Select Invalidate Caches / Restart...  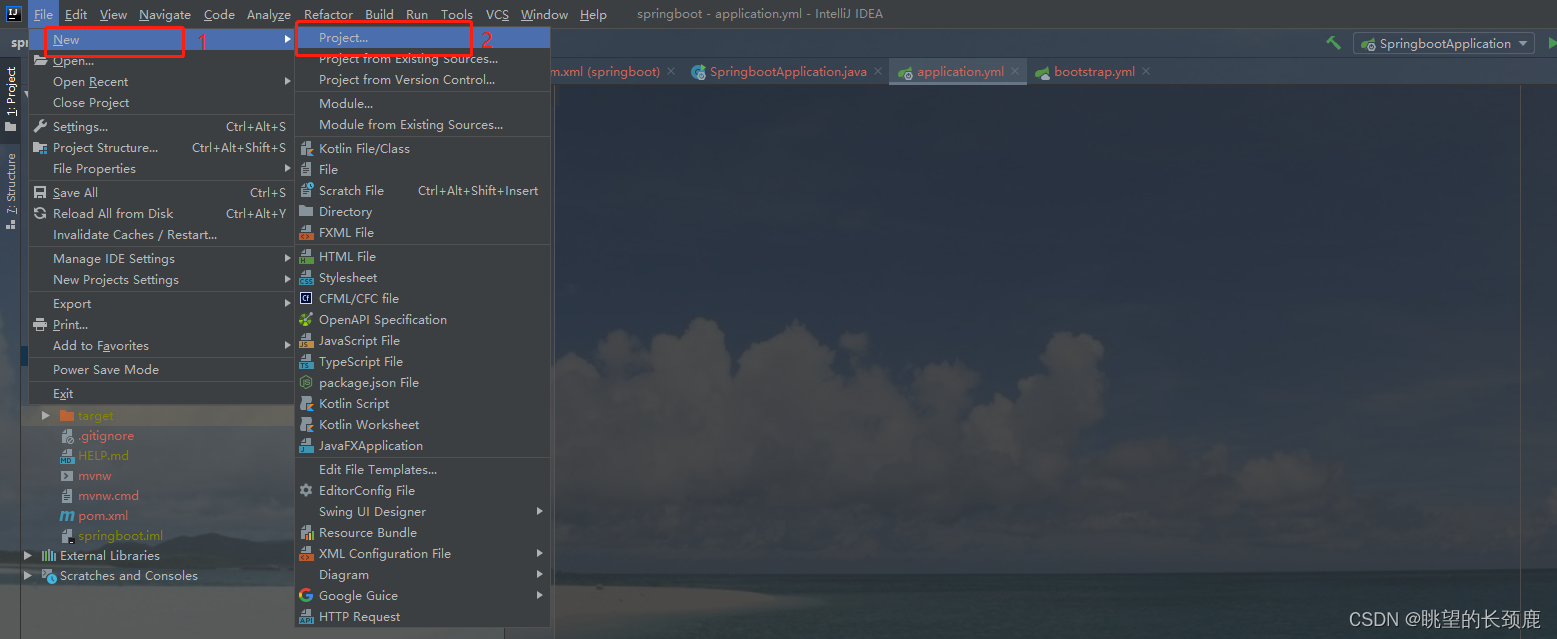point(163,234)
